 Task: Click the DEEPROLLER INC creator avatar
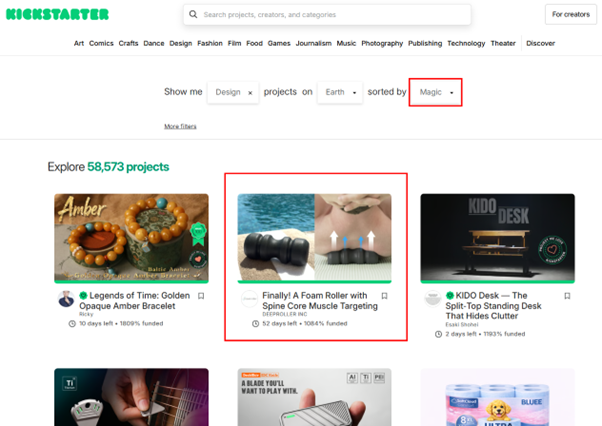coord(249,299)
